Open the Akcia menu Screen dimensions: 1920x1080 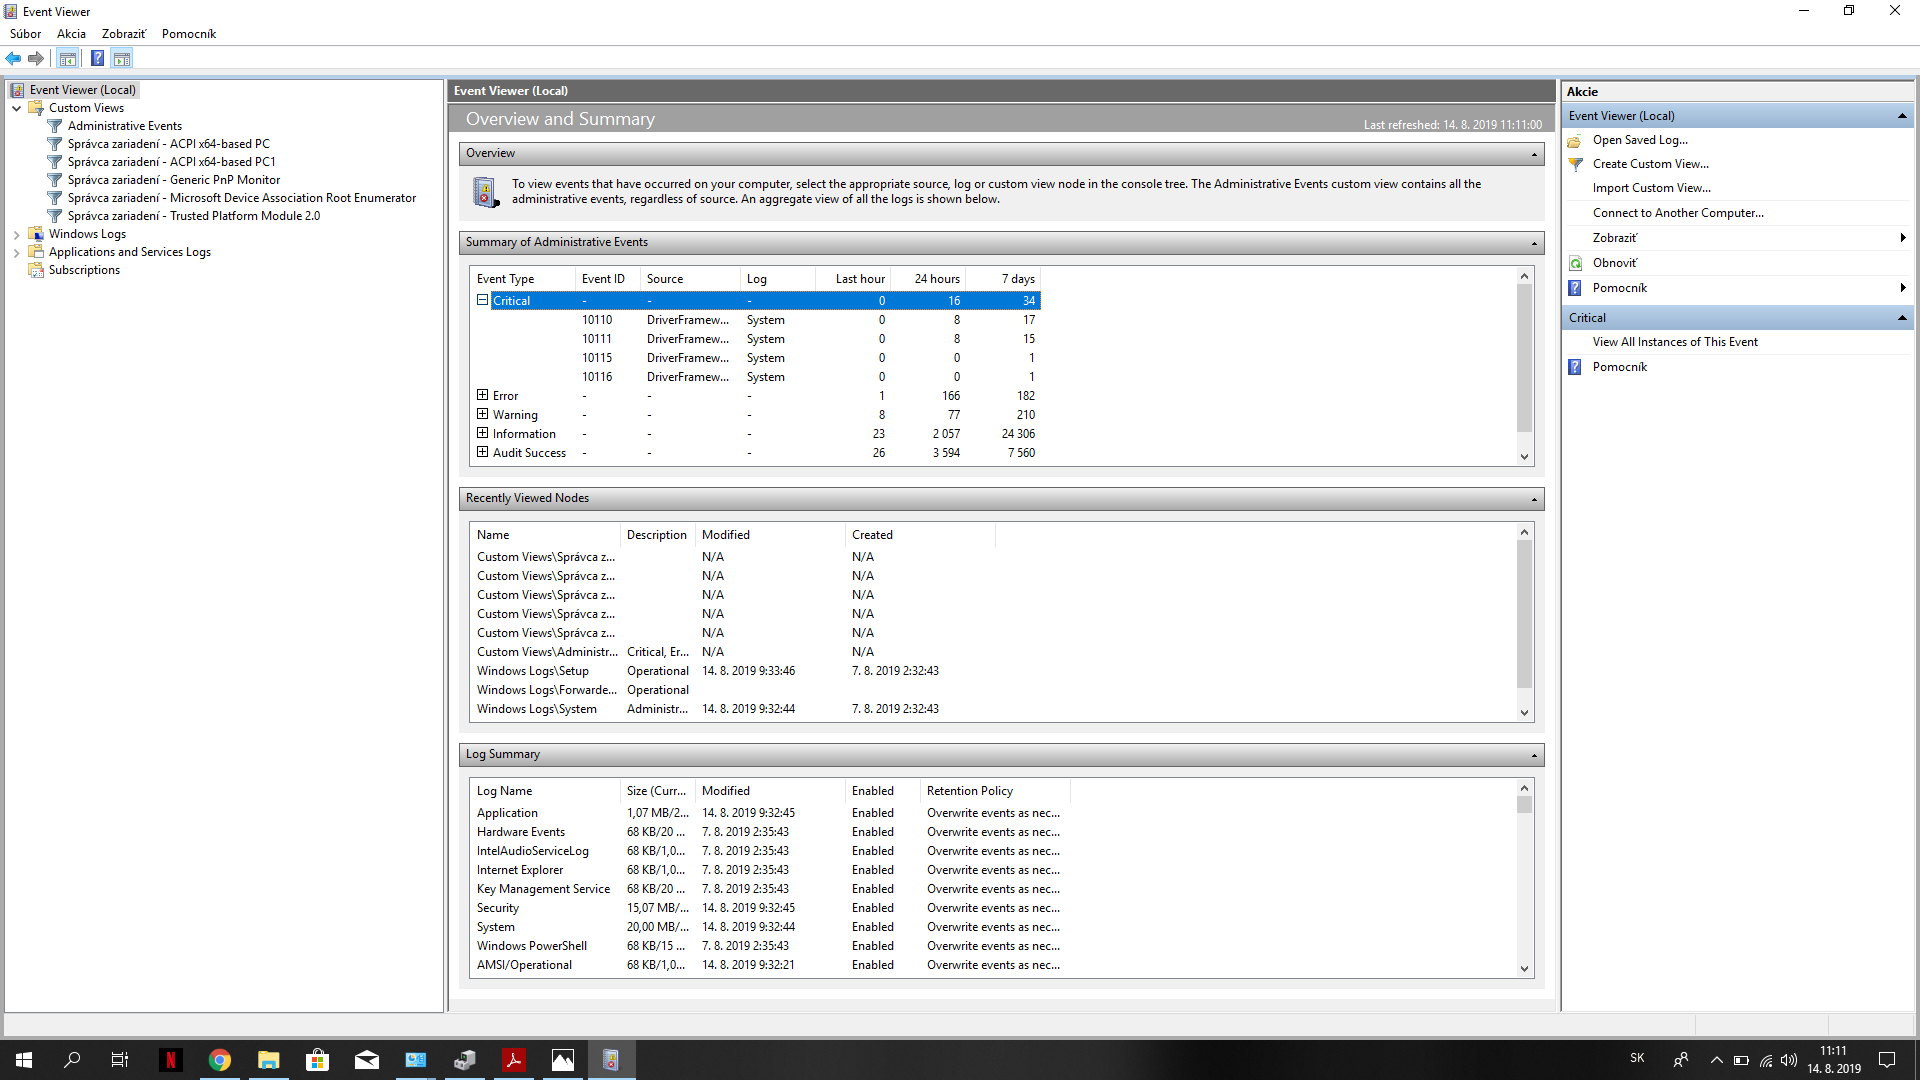click(x=71, y=34)
